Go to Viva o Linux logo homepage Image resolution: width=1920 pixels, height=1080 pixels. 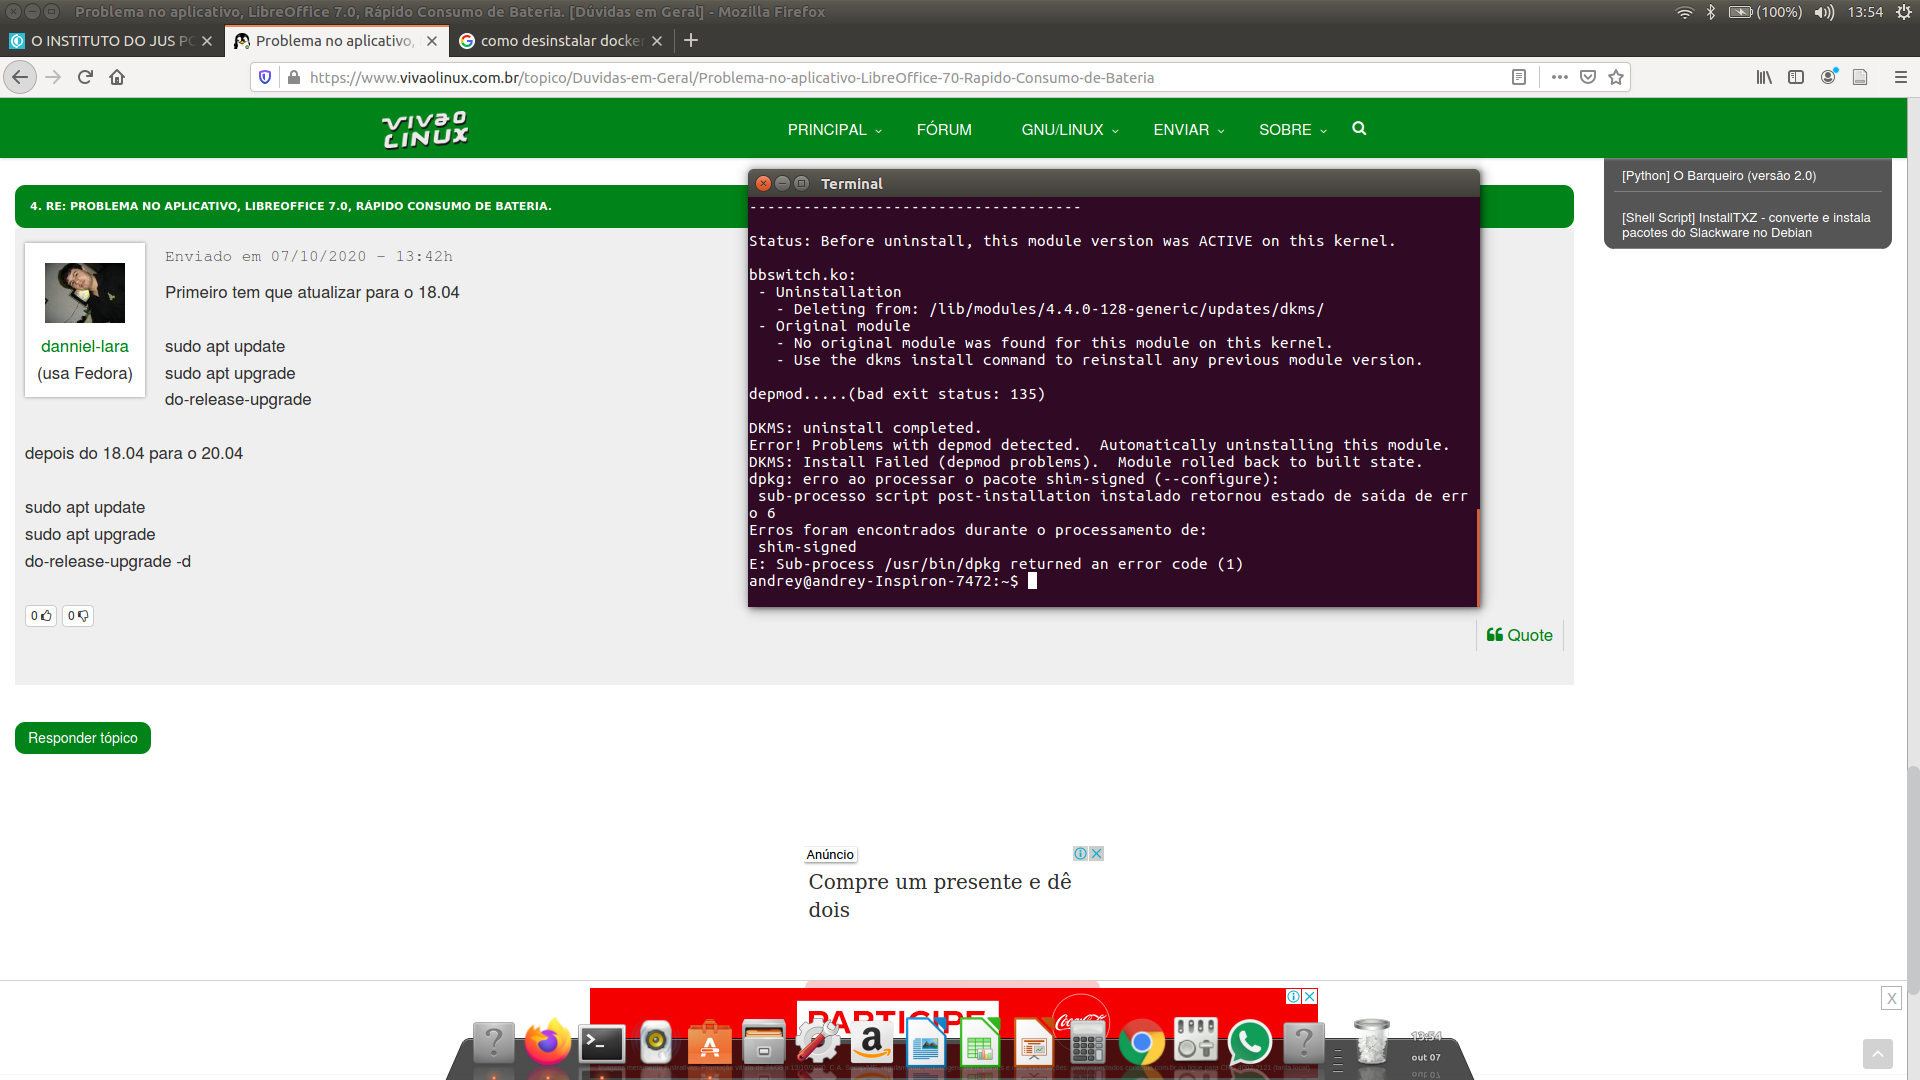pos(425,129)
